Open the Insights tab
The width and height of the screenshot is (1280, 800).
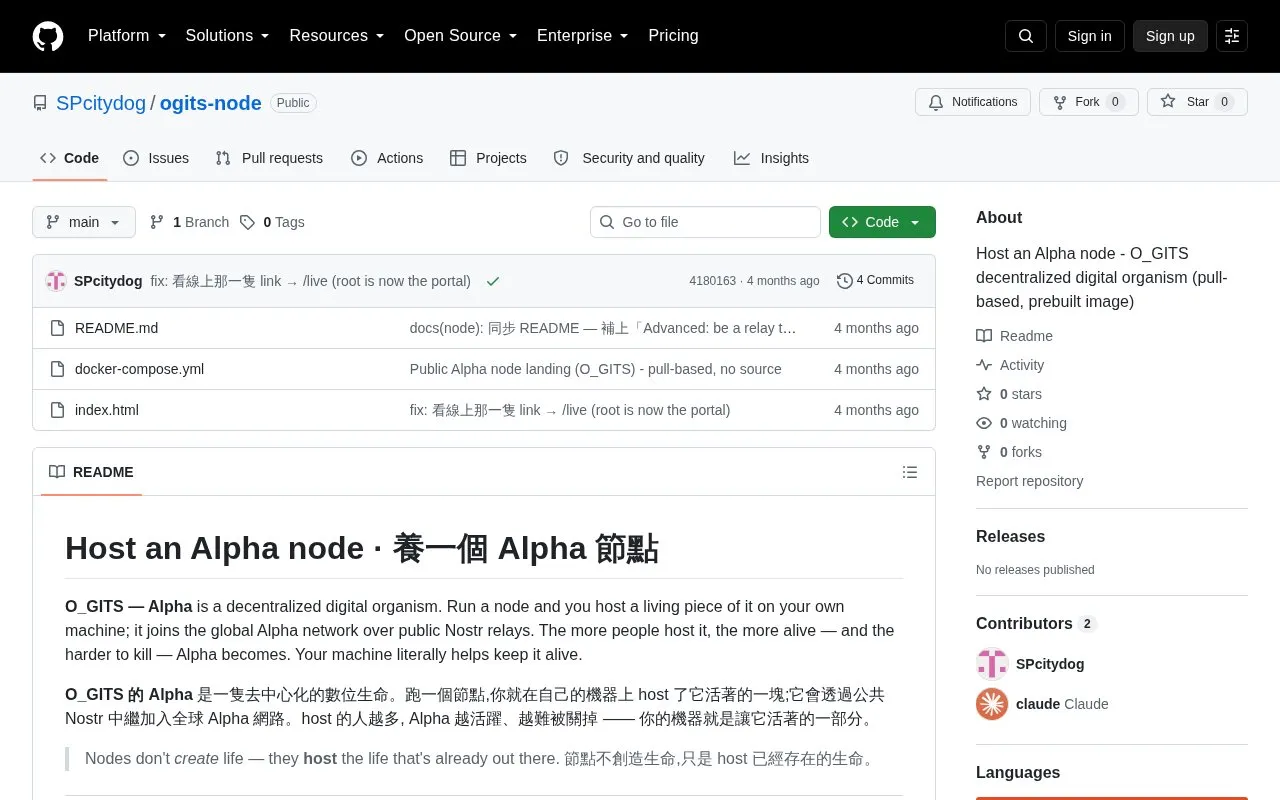(x=771, y=158)
